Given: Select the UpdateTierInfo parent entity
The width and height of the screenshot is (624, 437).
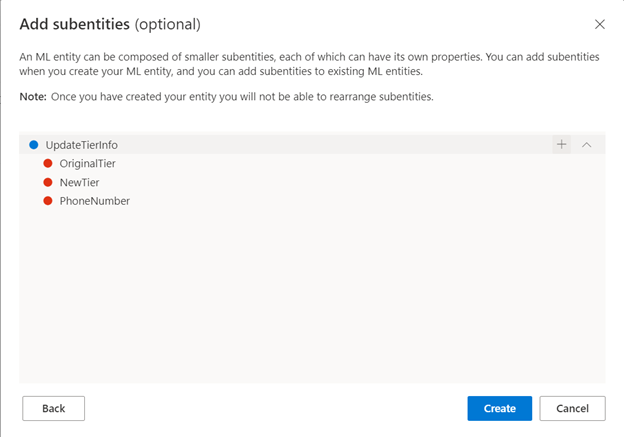Looking at the screenshot, I should click(82, 145).
